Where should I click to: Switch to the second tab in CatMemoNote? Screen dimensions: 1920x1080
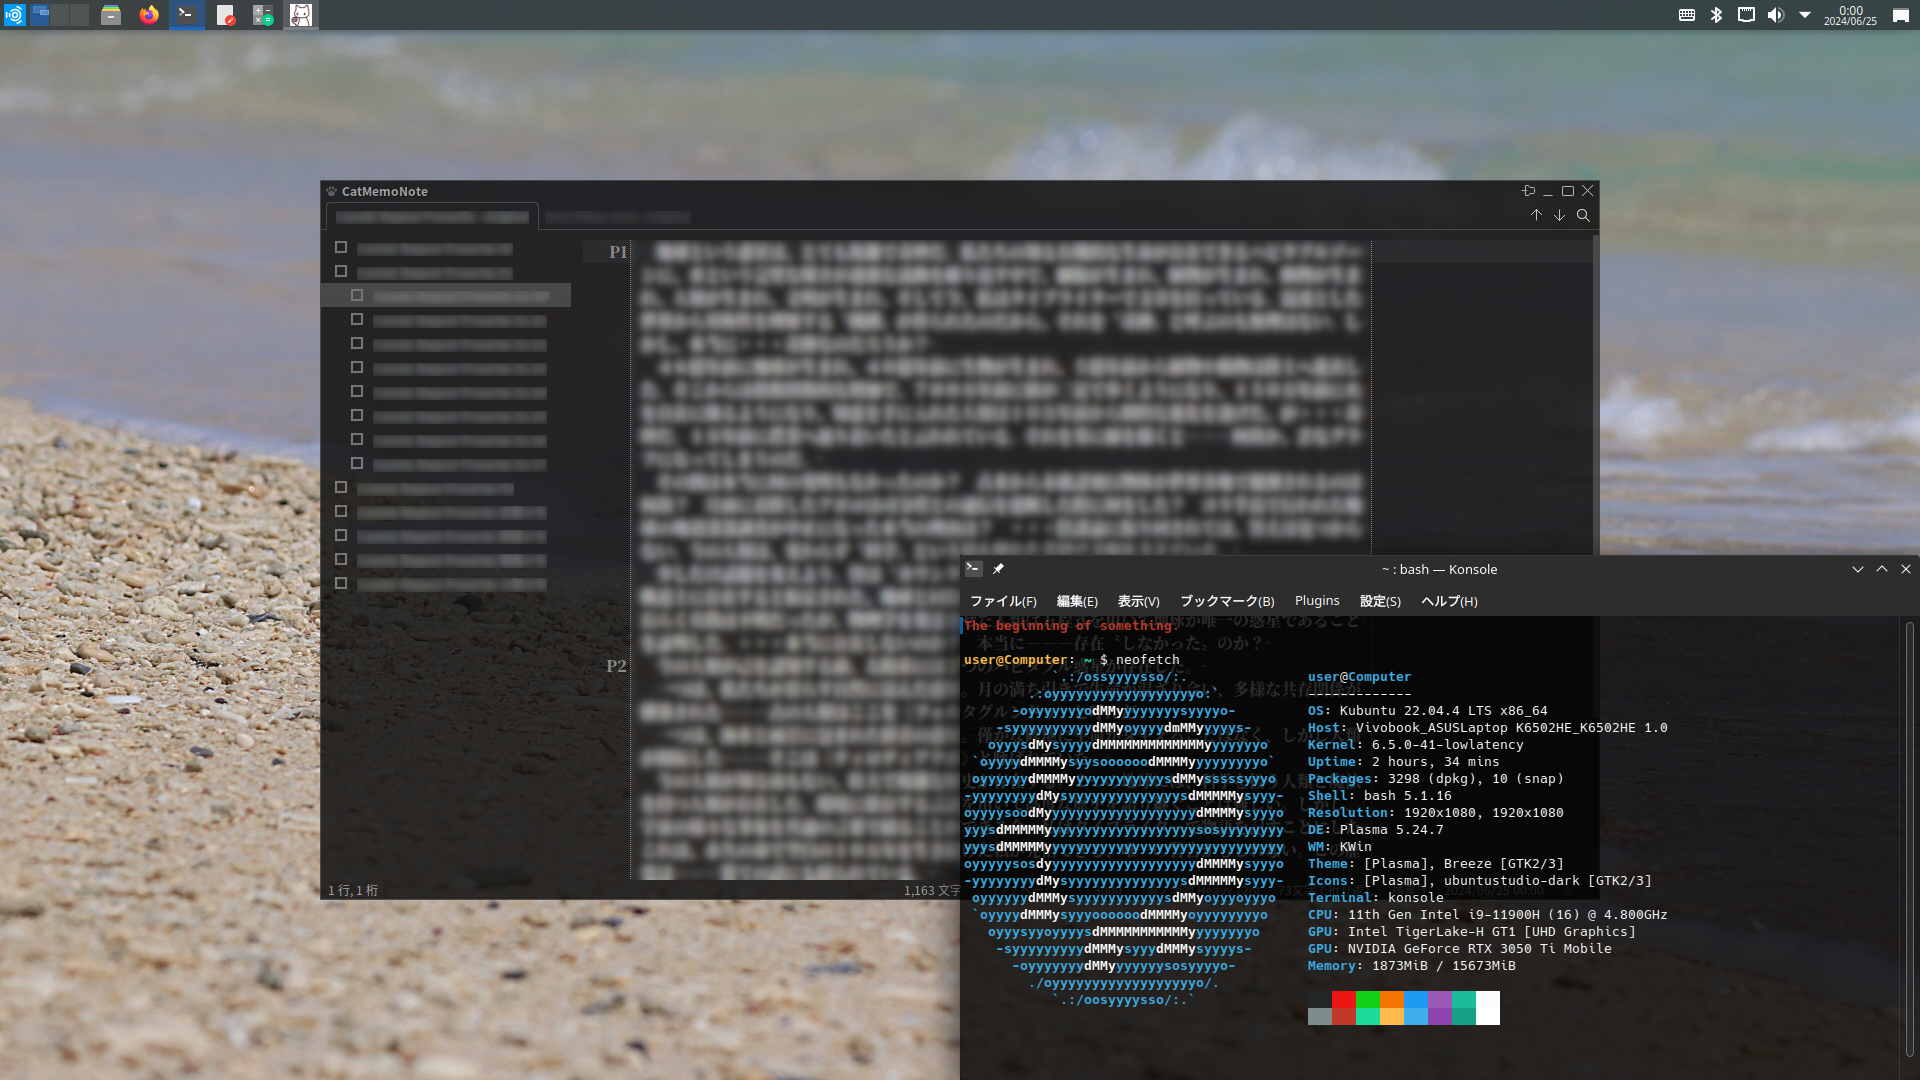click(x=618, y=217)
